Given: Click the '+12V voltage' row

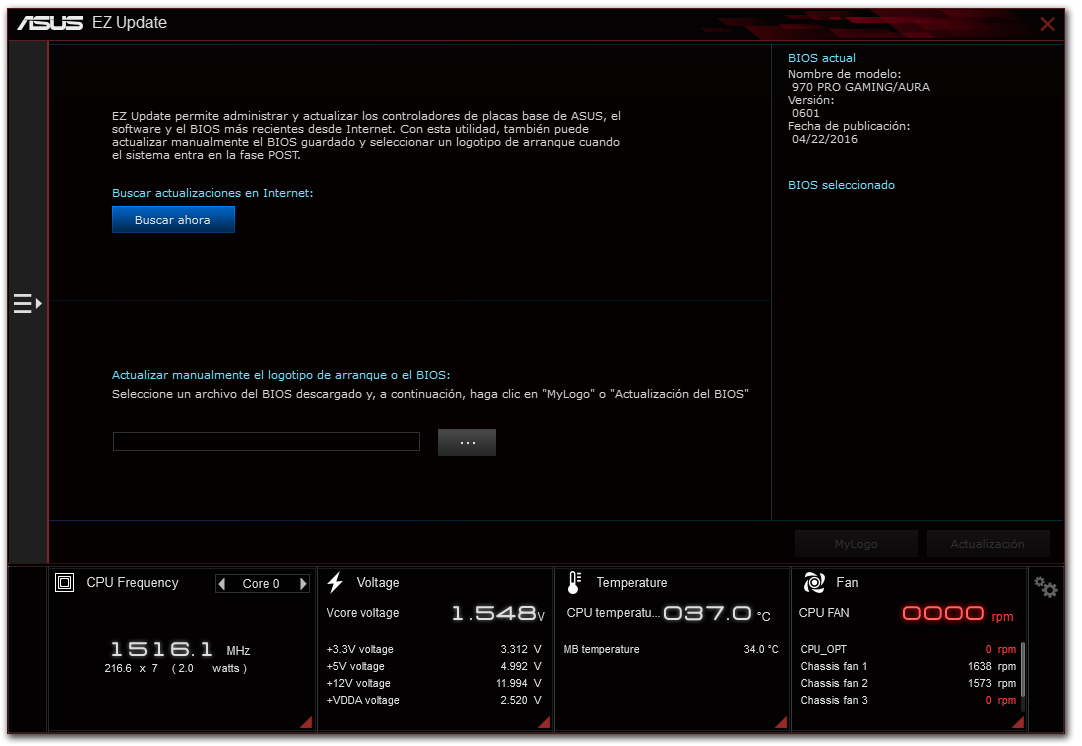Looking at the screenshot, I should [434, 684].
